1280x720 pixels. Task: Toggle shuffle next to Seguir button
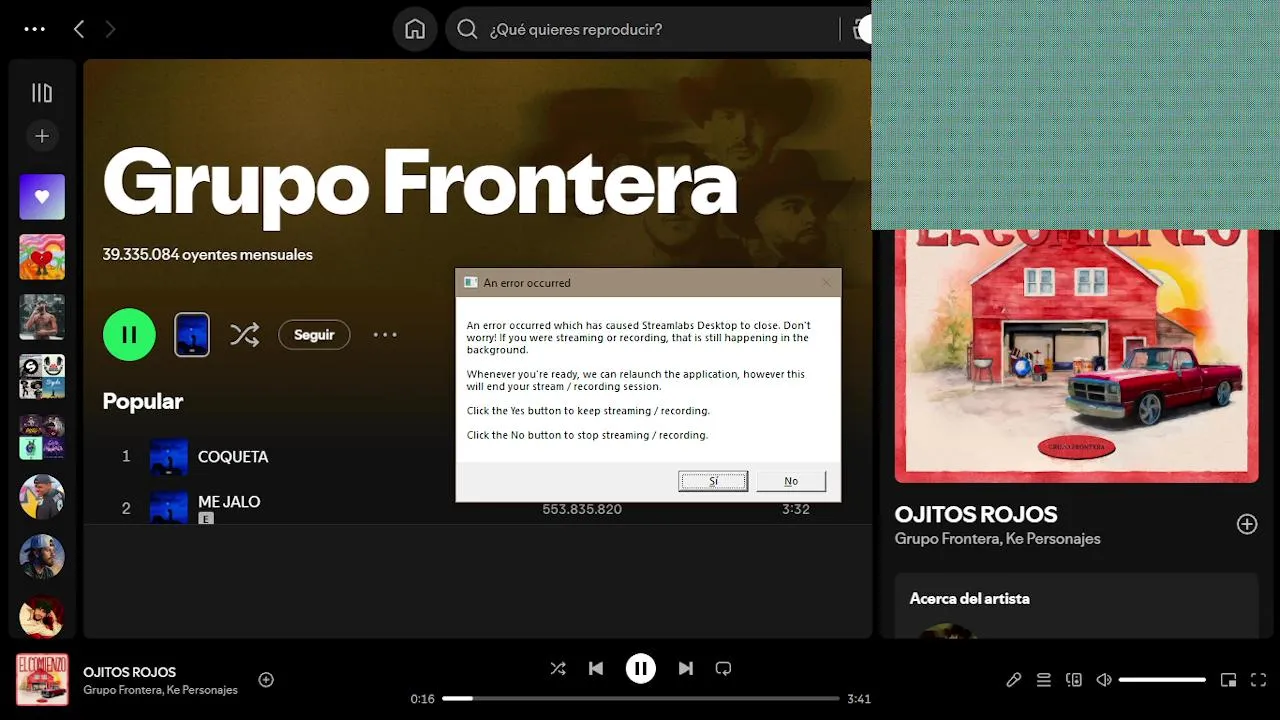(x=245, y=334)
